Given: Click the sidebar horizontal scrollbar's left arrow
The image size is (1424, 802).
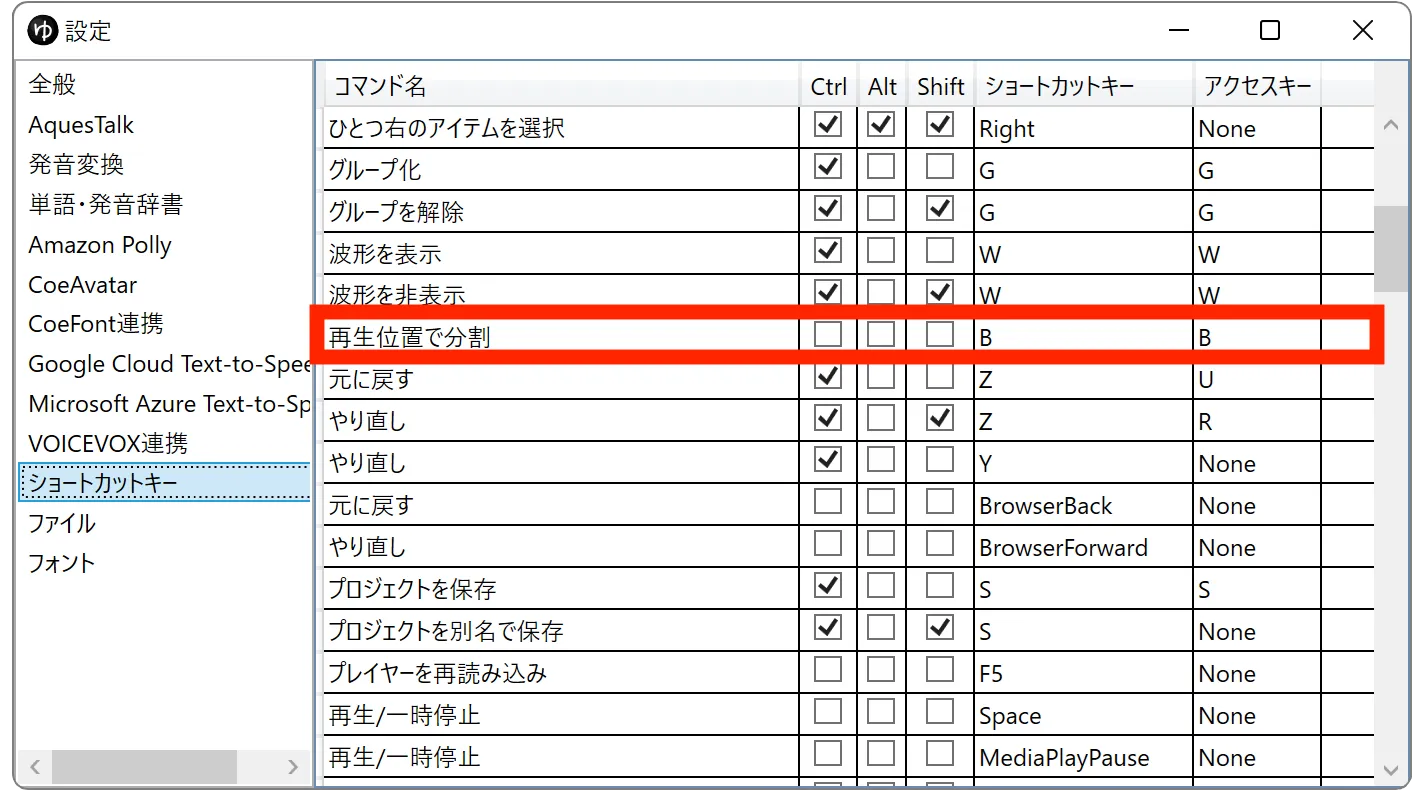Looking at the screenshot, I should click(34, 767).
